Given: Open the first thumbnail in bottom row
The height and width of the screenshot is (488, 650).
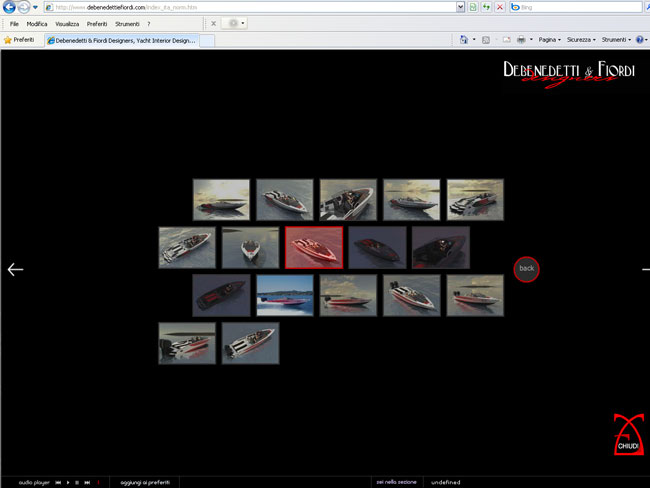Looking at the screenshot, I should coord(187,344).
